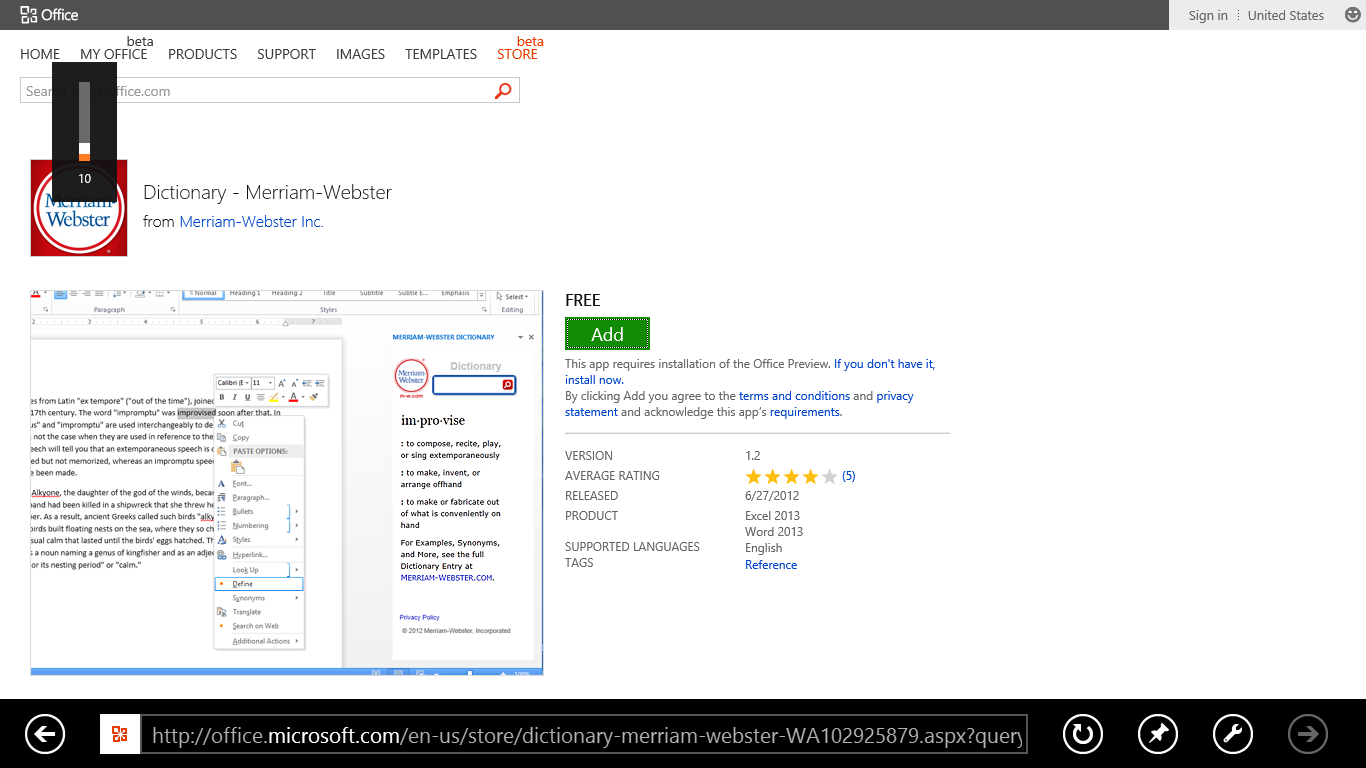Image resolution: width=1366 pixels, height=768 pixels.
Task: Click the Office logo in header
Action: pos(49,15)
